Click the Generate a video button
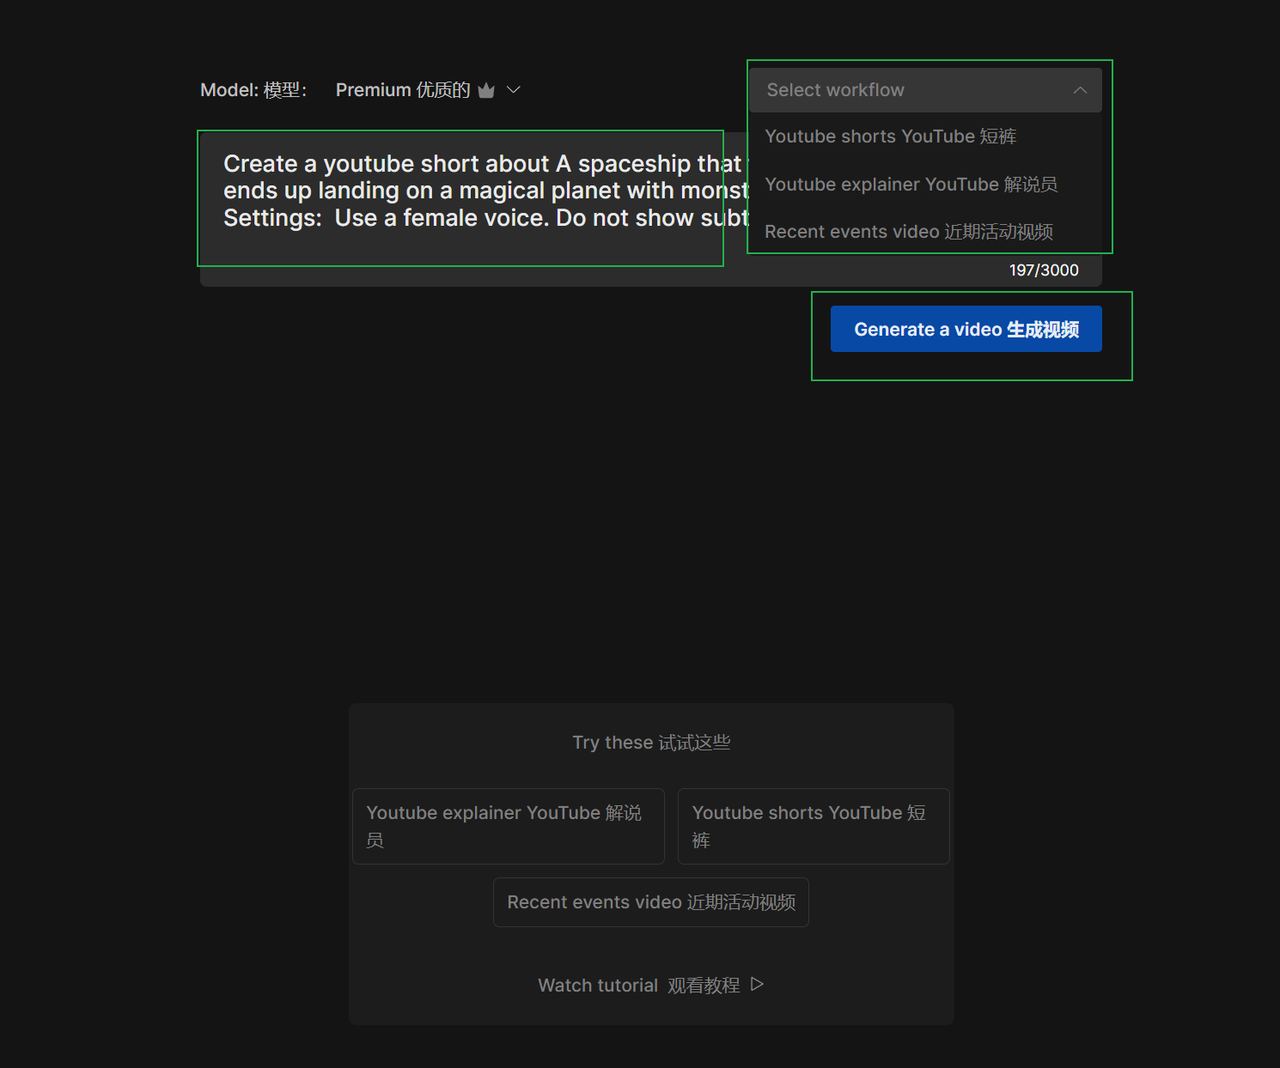The width and height of the screenshot is (1280, 1068). [x=966, y=329]
